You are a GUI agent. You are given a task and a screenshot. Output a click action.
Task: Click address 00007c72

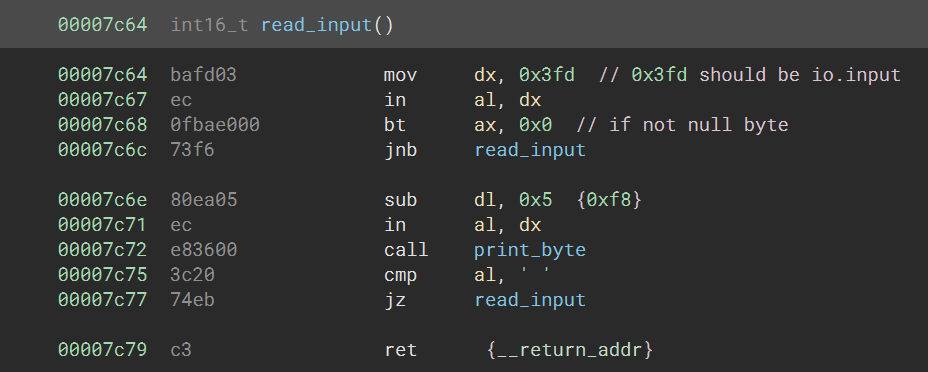[x=102, y=250]
